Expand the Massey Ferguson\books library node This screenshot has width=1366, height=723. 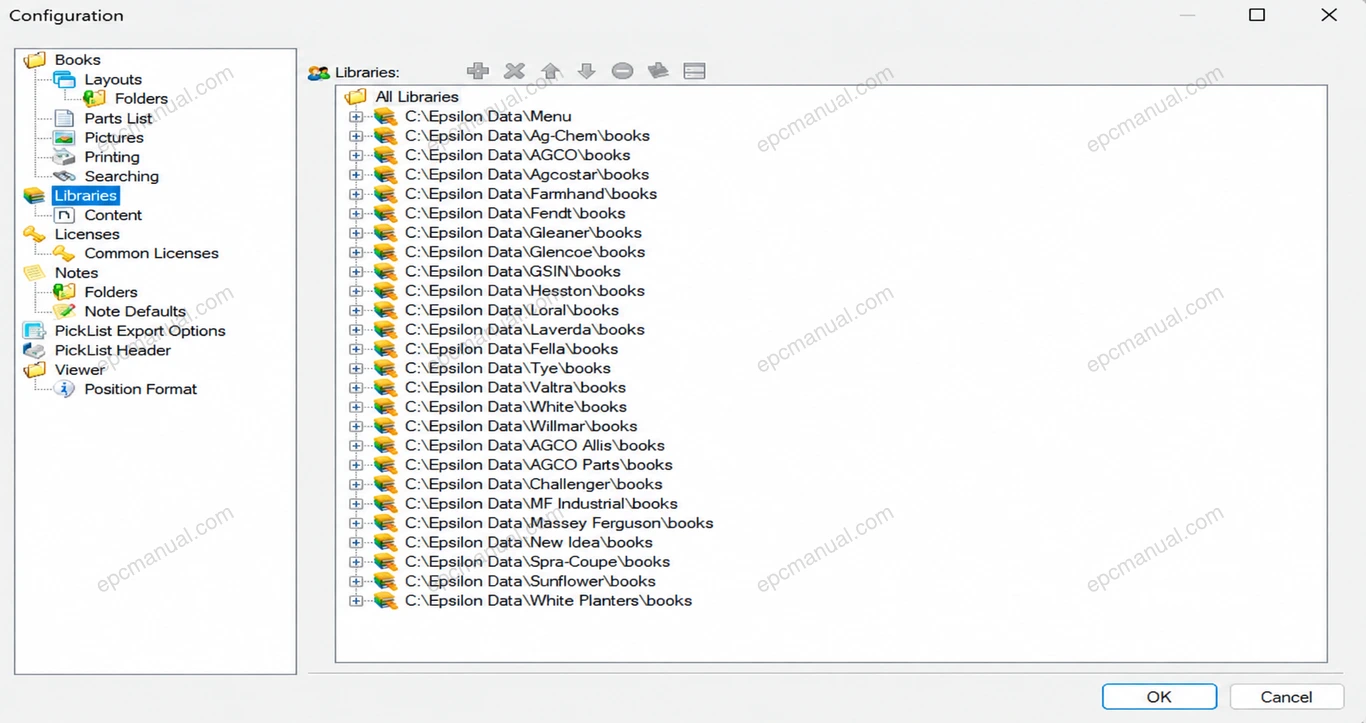point(356,523)
